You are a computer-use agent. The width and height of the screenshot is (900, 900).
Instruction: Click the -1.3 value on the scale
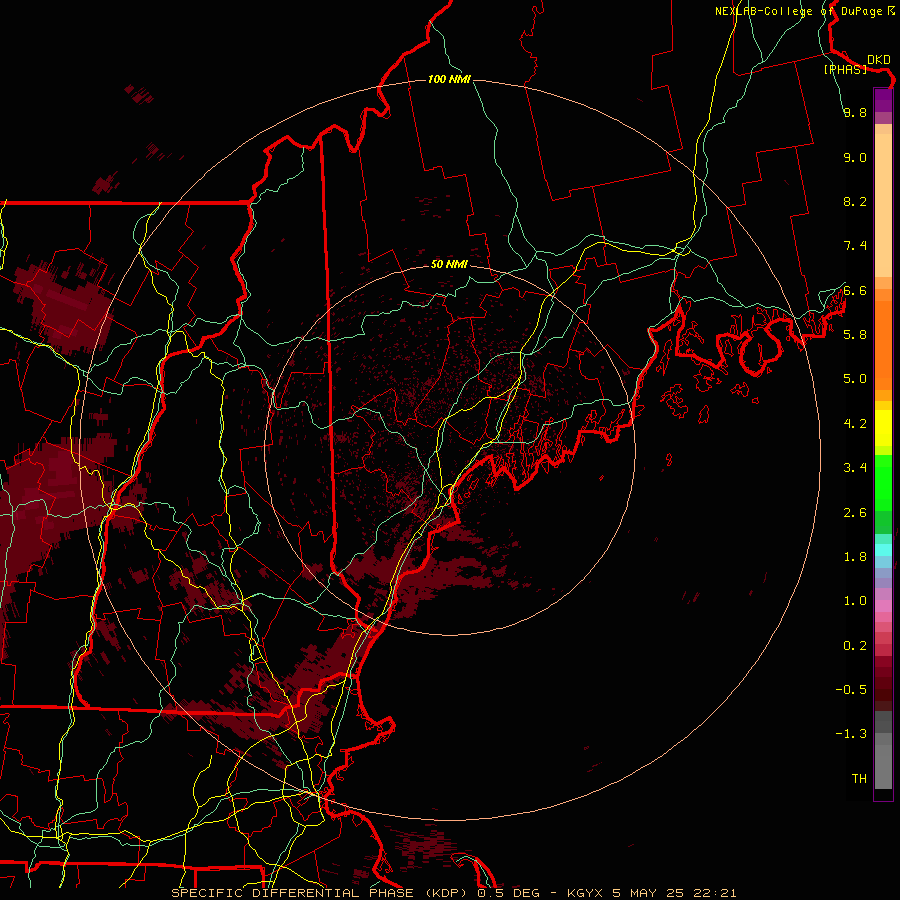click(851, 734)
